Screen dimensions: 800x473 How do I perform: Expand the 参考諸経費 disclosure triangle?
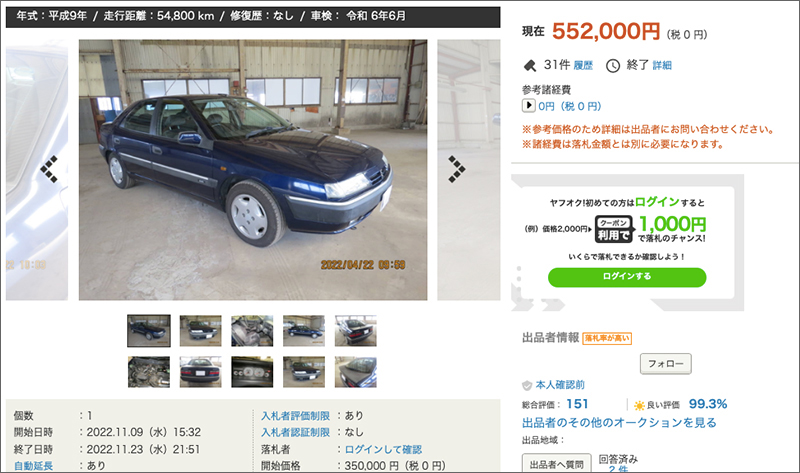pyautogui.click(x=528, y=106)
